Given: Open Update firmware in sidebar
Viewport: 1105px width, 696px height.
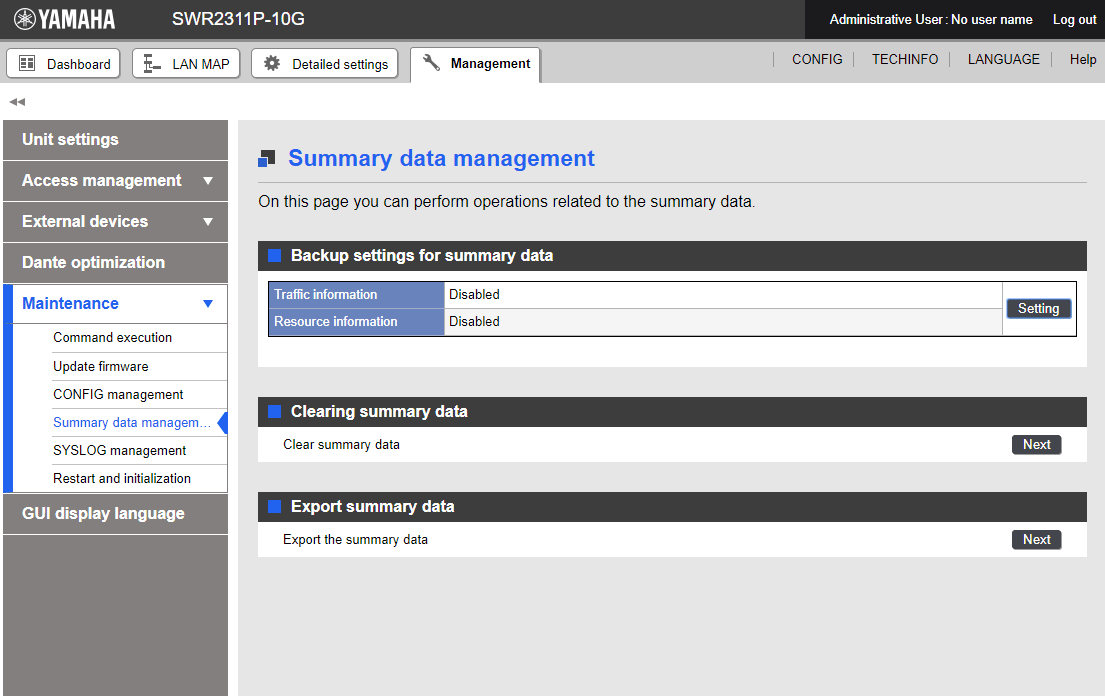Looking at the screenshot, I should tap(101, 366).
